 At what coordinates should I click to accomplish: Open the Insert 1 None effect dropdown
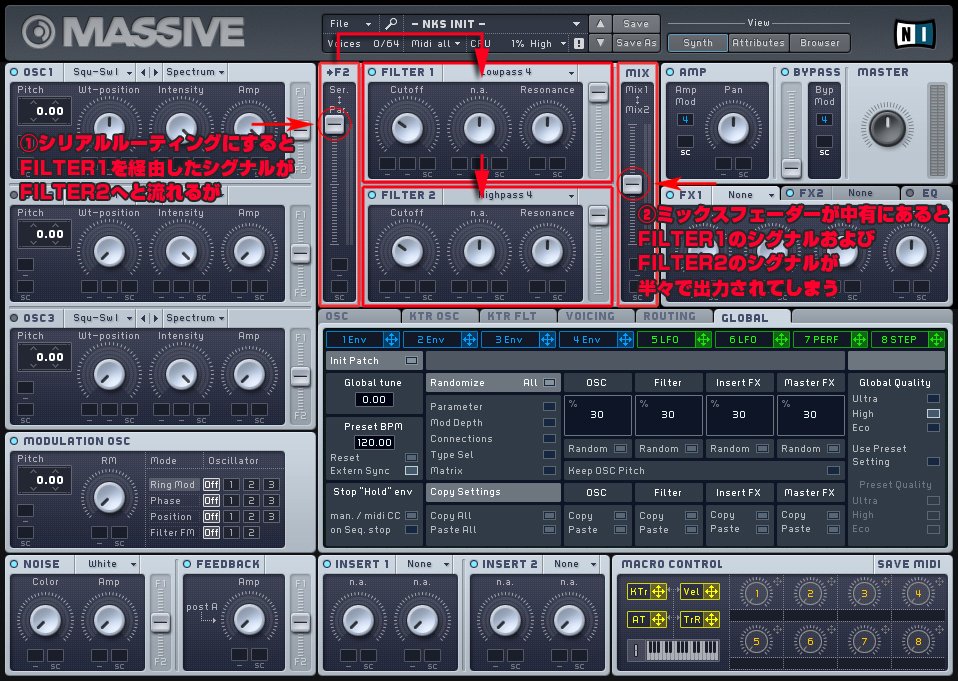(x=424, y=564)
